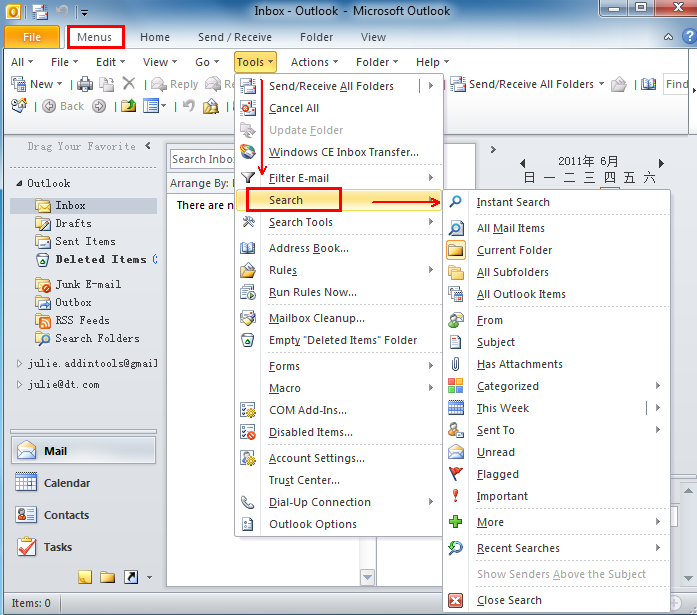Open the Actions dropdown menu
The width and height of the screenshot is (697, 615).
(314, 62)
